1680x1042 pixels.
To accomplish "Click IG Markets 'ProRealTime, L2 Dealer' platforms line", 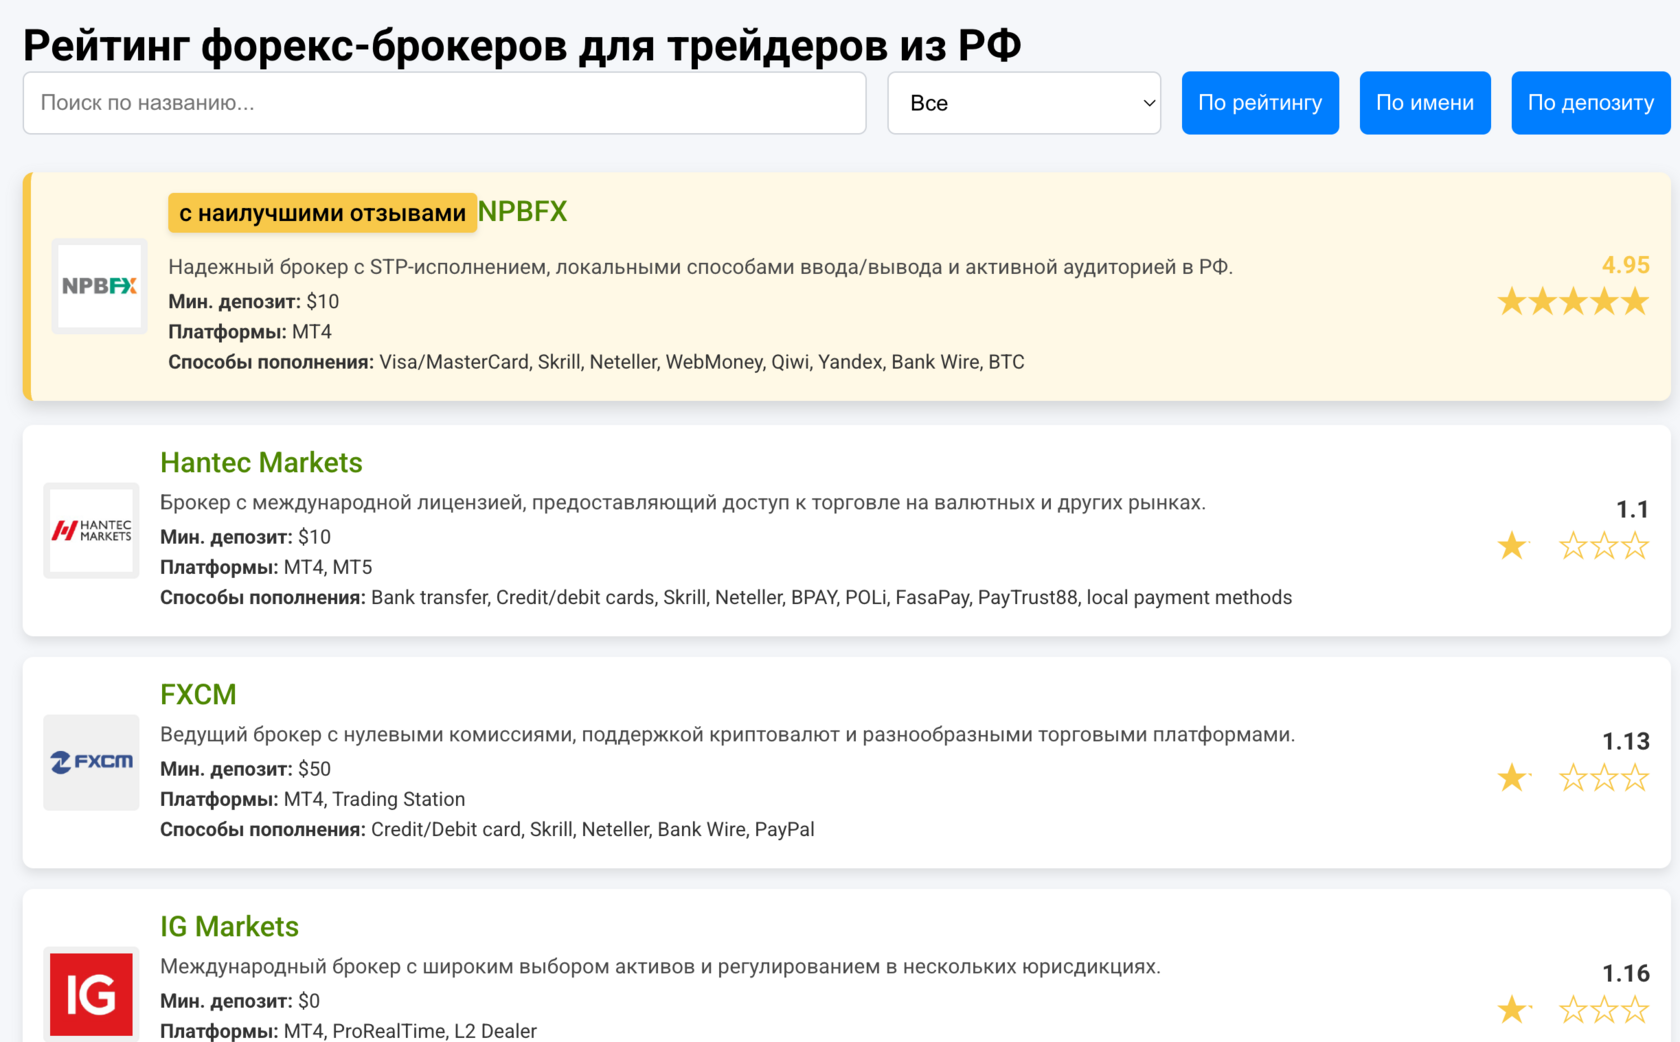I will [348, 1031].
